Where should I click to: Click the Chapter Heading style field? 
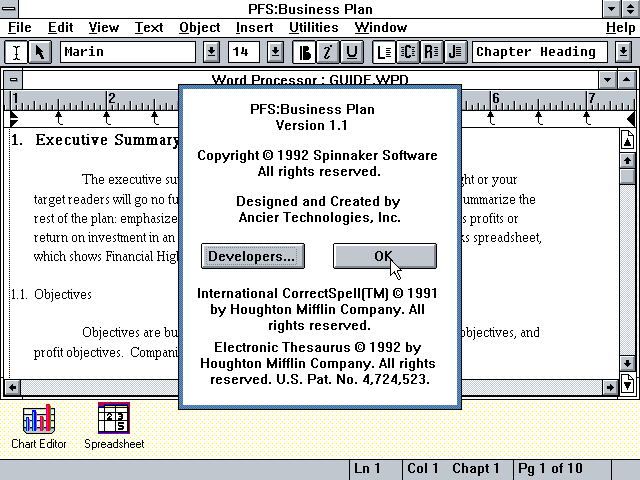[x=540, y=52]
